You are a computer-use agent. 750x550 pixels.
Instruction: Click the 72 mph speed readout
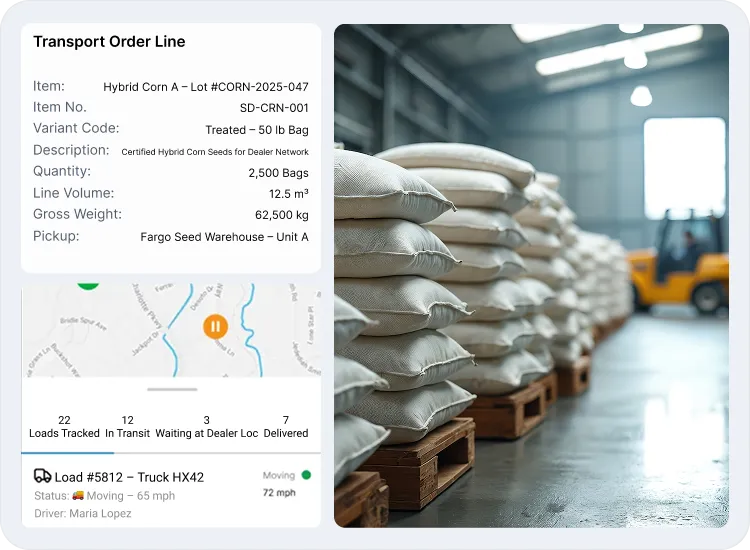pos(279,493)
